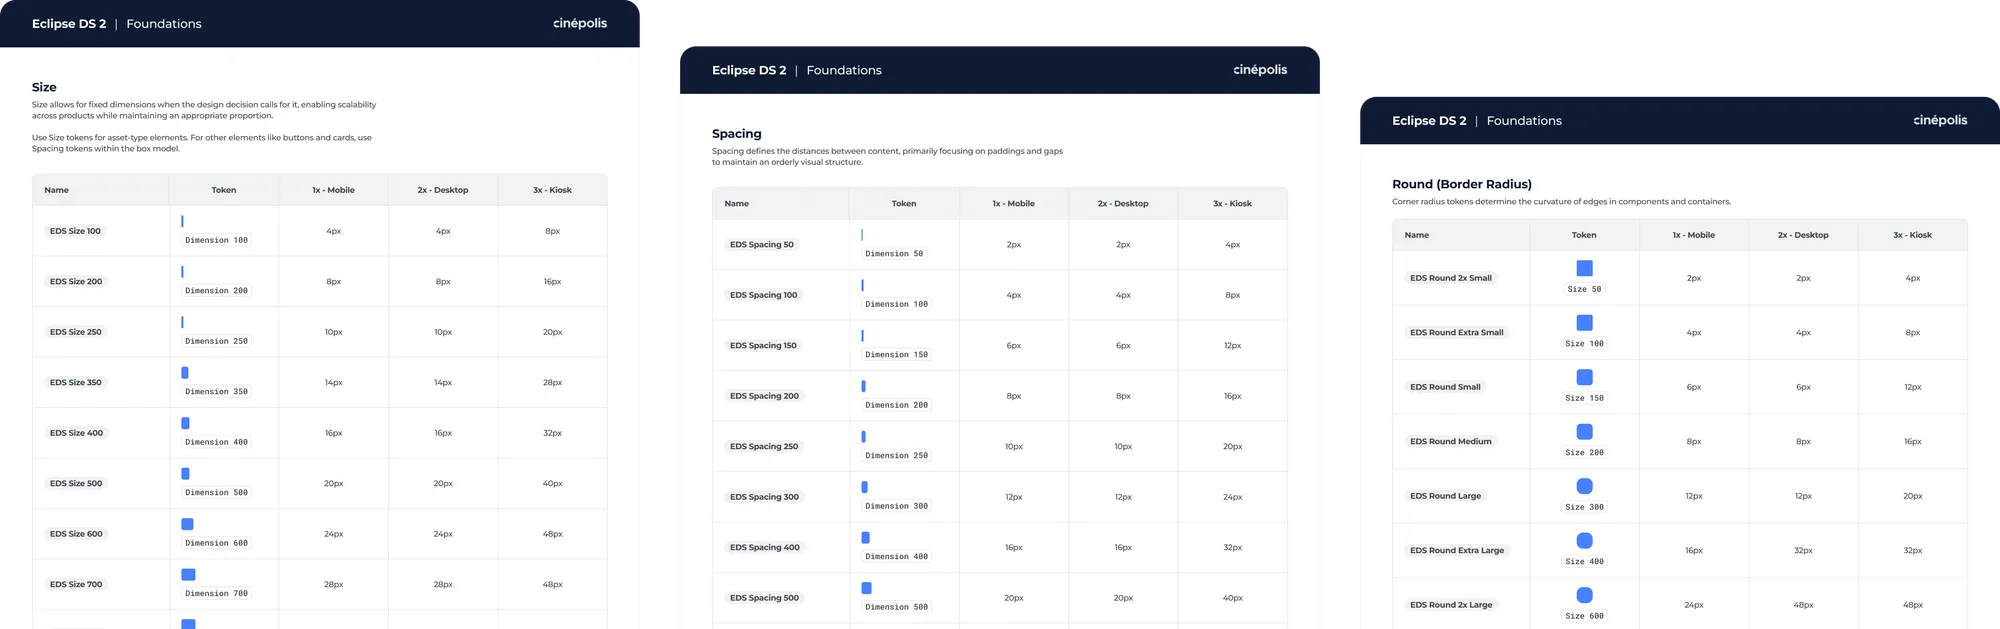Select the EDS Size 250 name chip
The height and width of the screenshot is (629, 2000).
coord(76,332)
